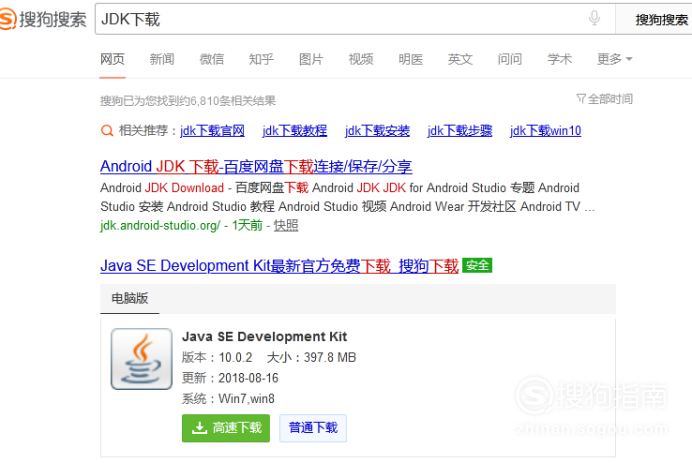Click update date 2018-08-16
The image size is (692, 463).
point(248,378)
